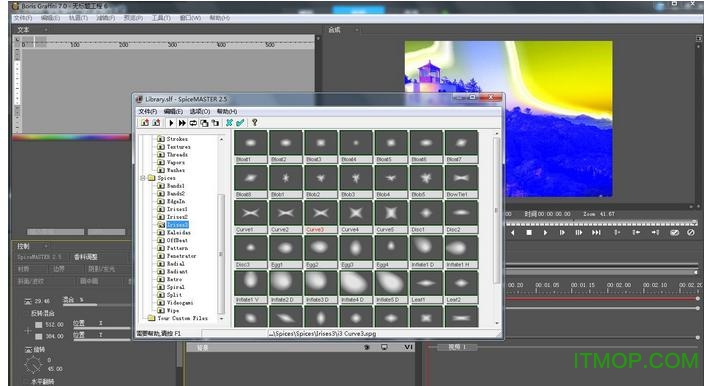Select the EdgeIn folder in library tree
This screenshot has width=704, height=386.
coord(176,202)
